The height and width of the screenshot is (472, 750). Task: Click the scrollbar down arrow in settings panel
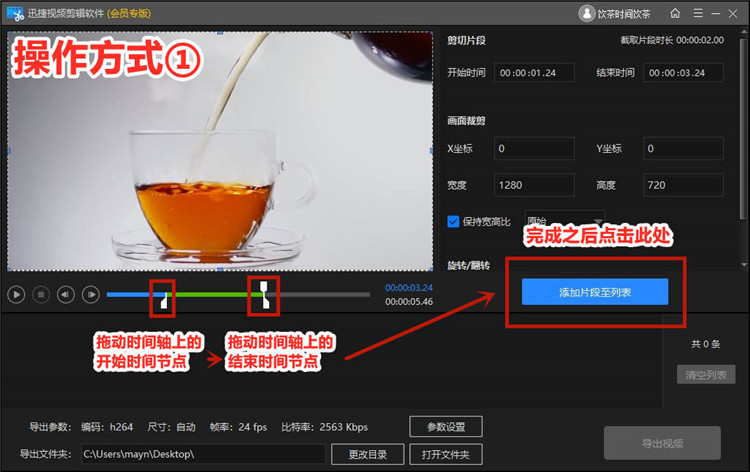743,265
